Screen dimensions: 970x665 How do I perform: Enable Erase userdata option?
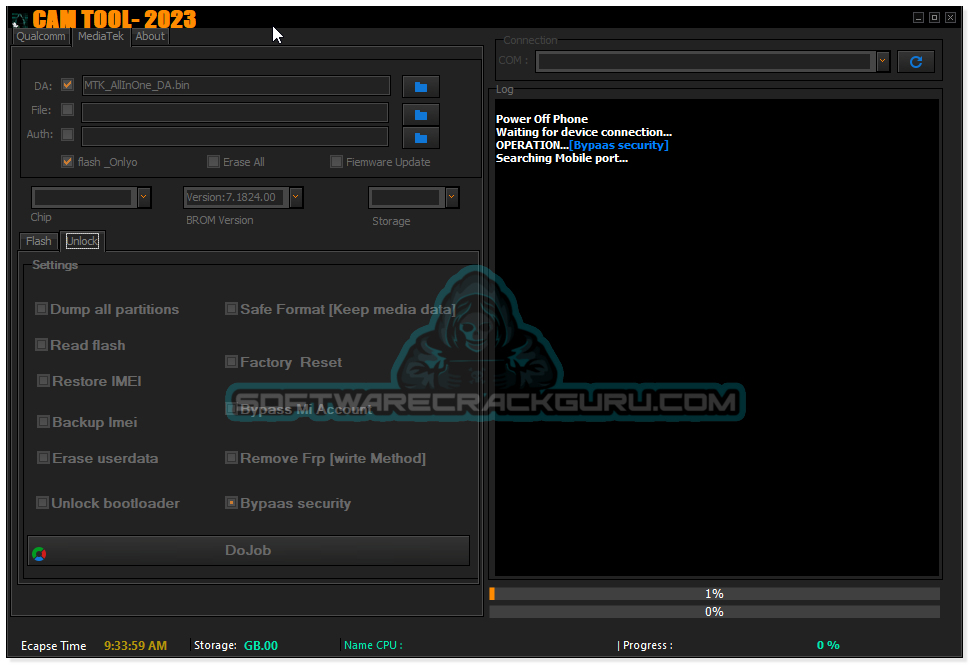(x=43, y=457)
